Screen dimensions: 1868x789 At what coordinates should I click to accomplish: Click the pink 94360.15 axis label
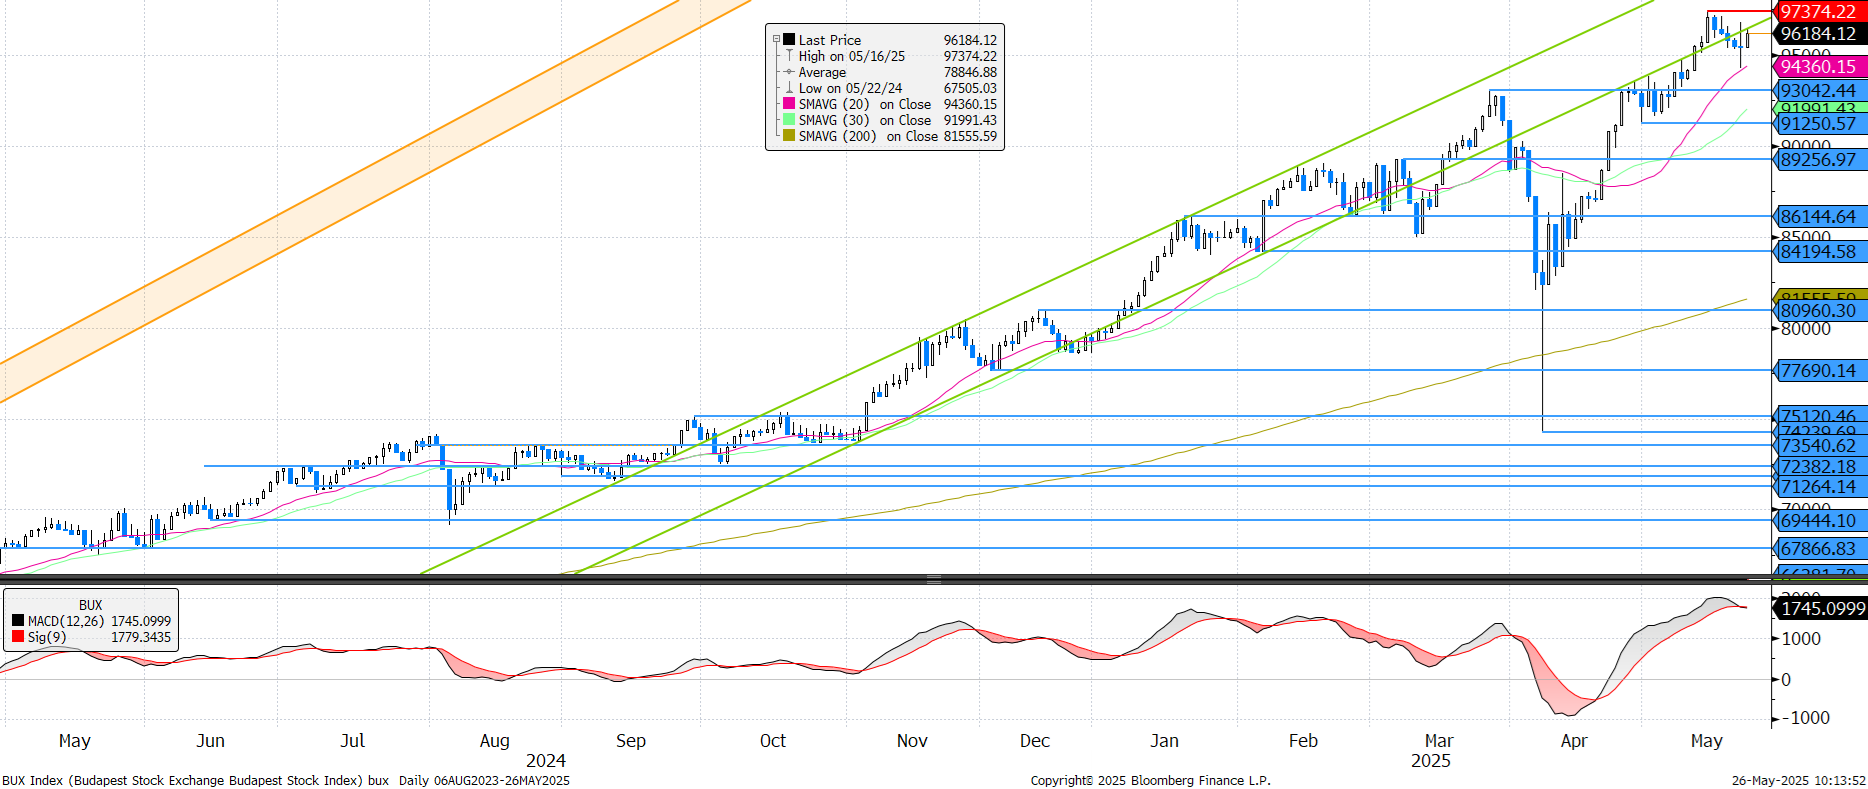pyautogui.click(x=1818, y=67)
